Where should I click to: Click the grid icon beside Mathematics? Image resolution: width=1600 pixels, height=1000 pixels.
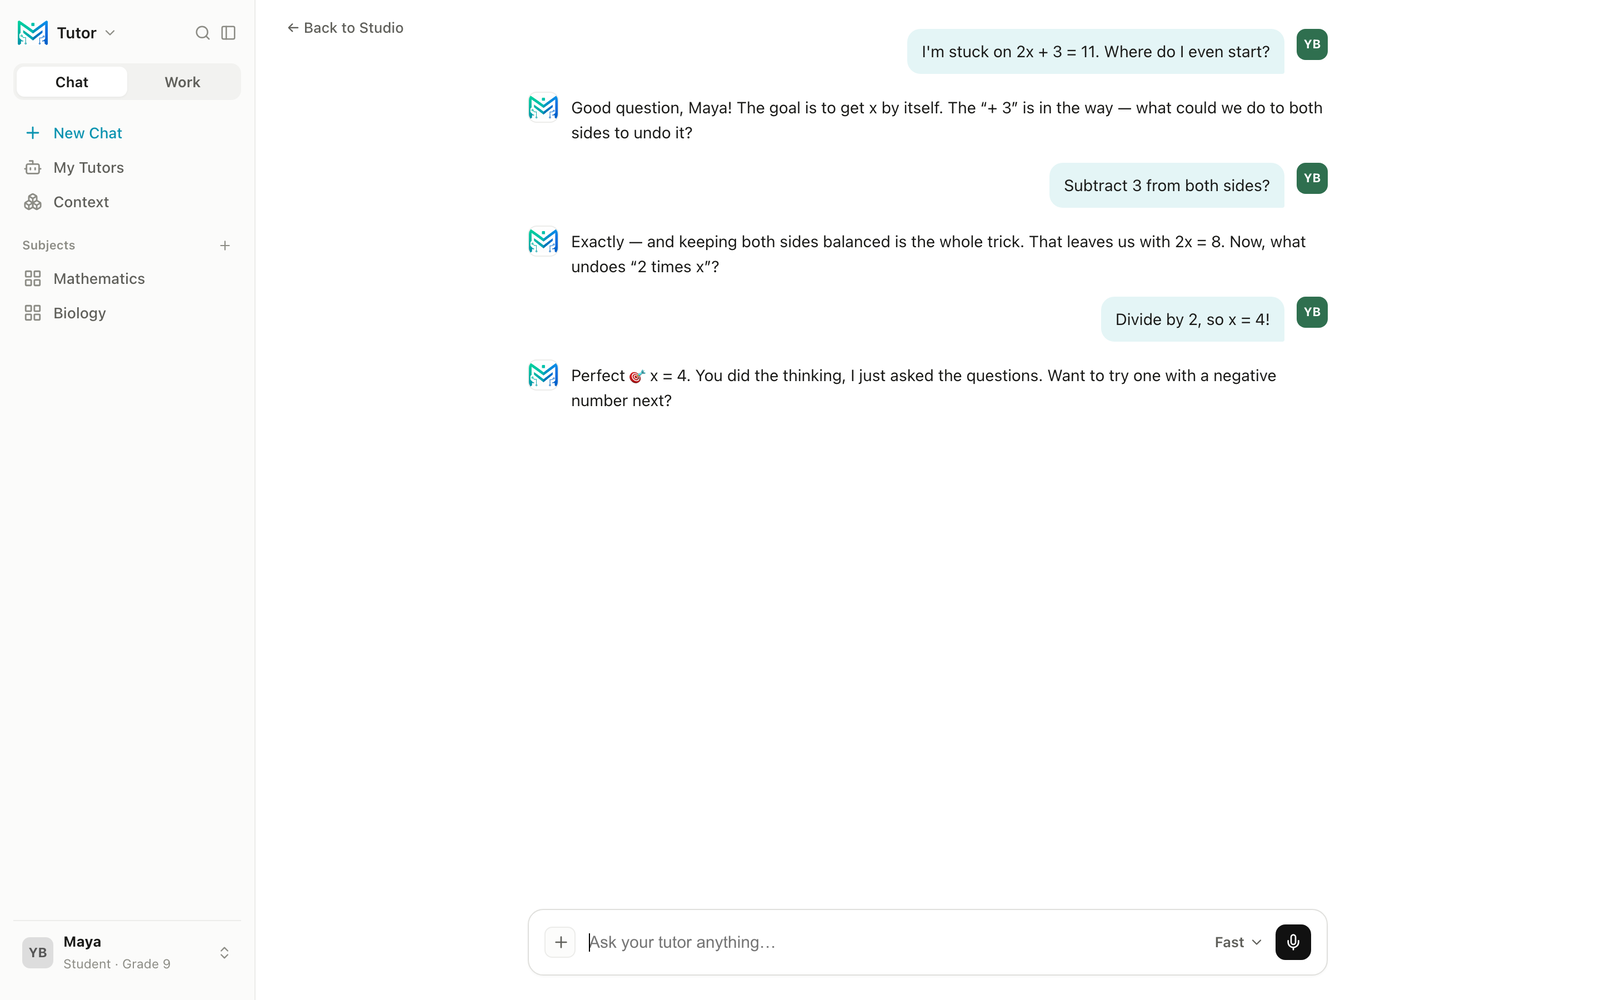coord(33,279)
